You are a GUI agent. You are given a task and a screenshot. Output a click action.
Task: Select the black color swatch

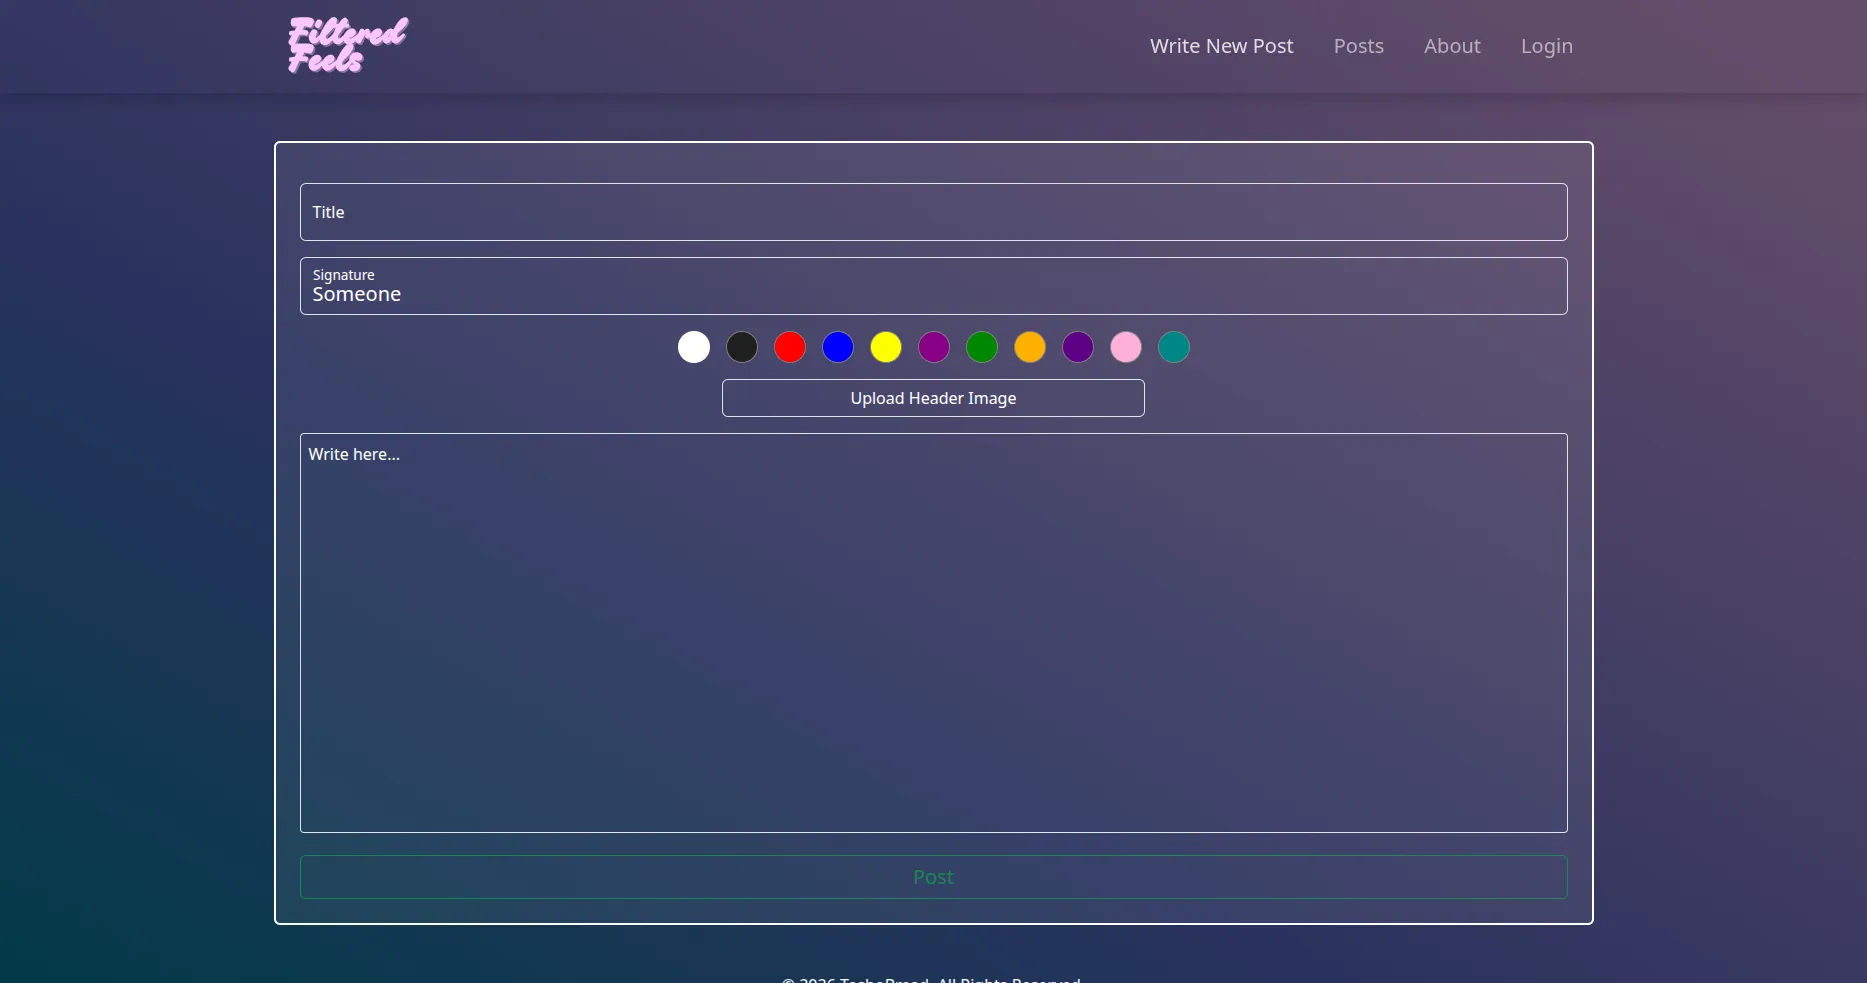coord(742,347)
